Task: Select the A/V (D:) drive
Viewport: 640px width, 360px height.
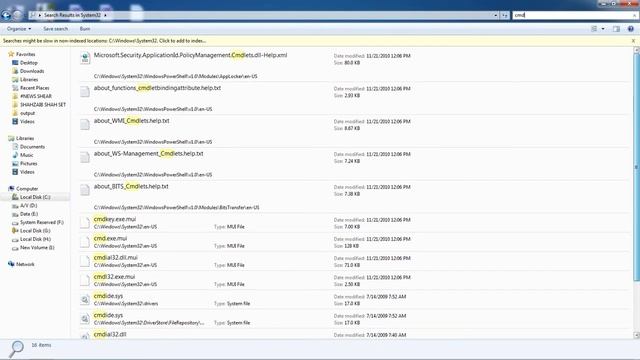Action: click(28, 206)
